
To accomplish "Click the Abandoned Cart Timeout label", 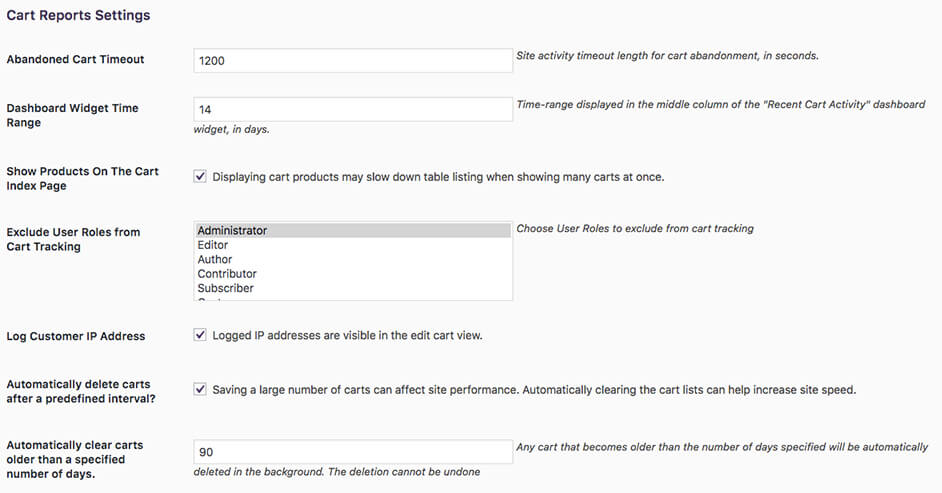I will tap(76, 59).
